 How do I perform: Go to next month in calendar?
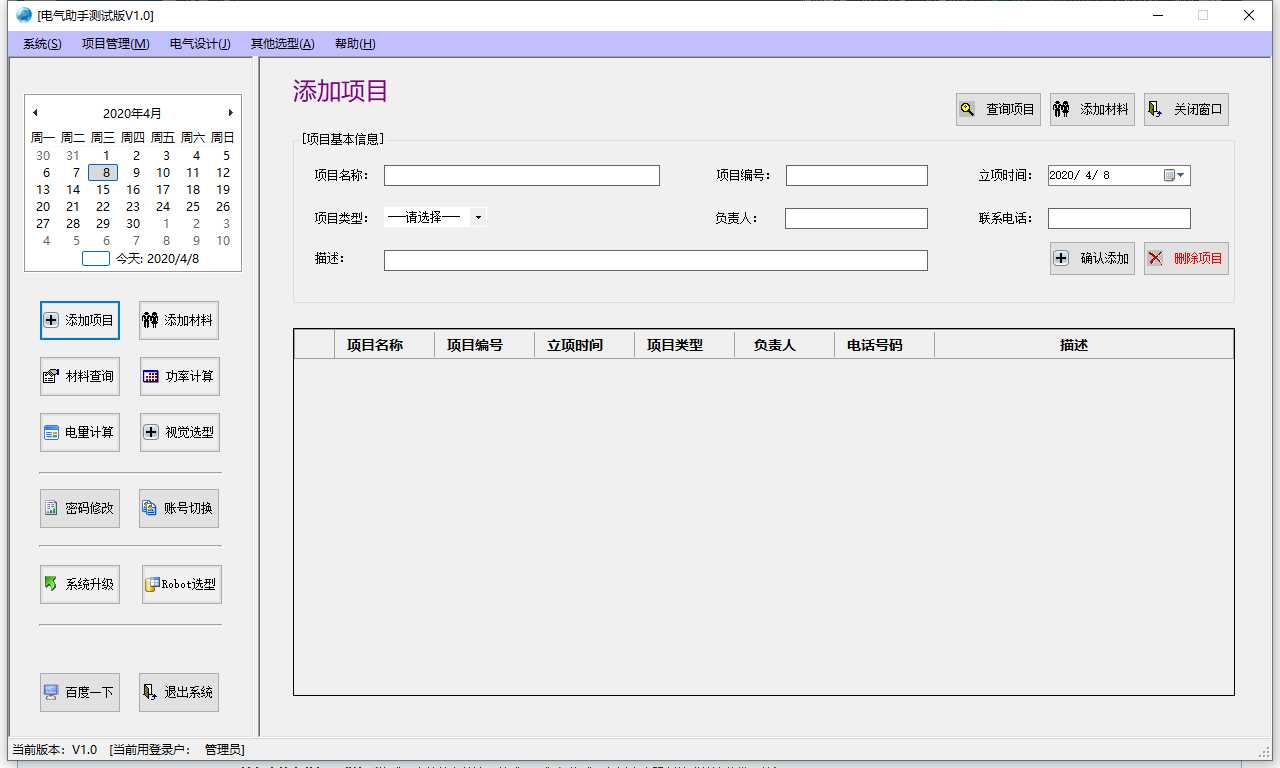(230, 113)
